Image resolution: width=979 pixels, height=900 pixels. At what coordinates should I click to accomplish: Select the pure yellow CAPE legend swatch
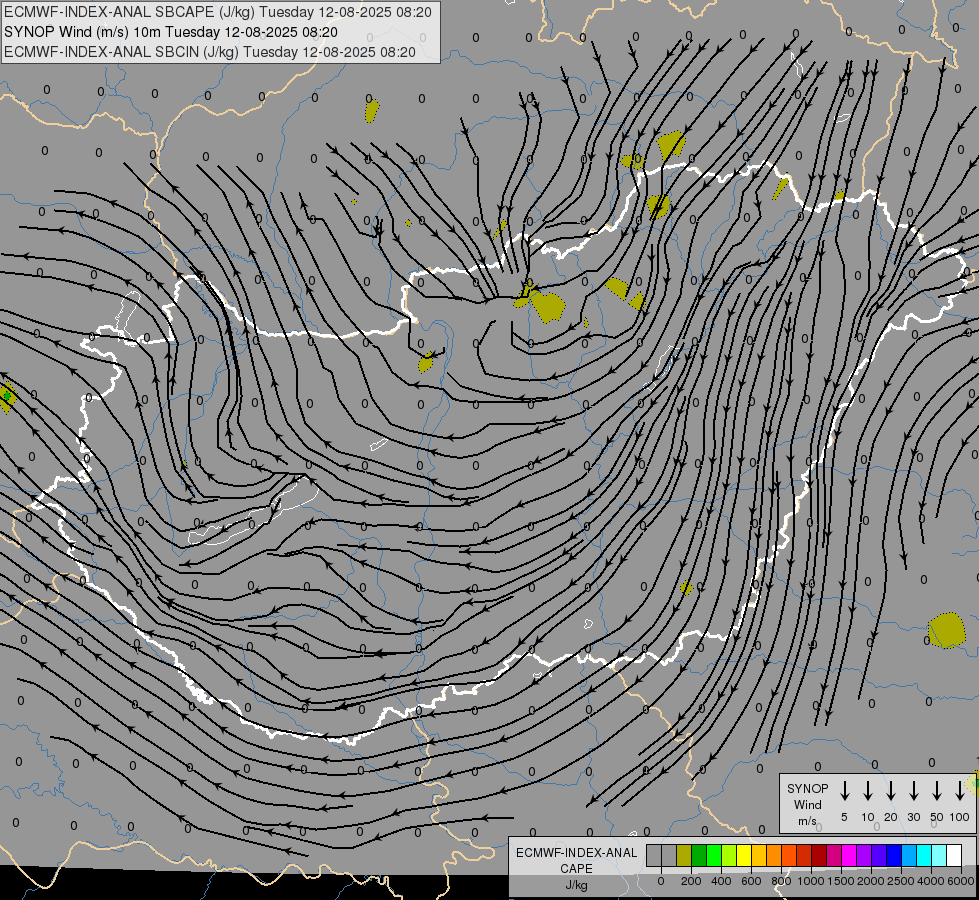point(744,856)
